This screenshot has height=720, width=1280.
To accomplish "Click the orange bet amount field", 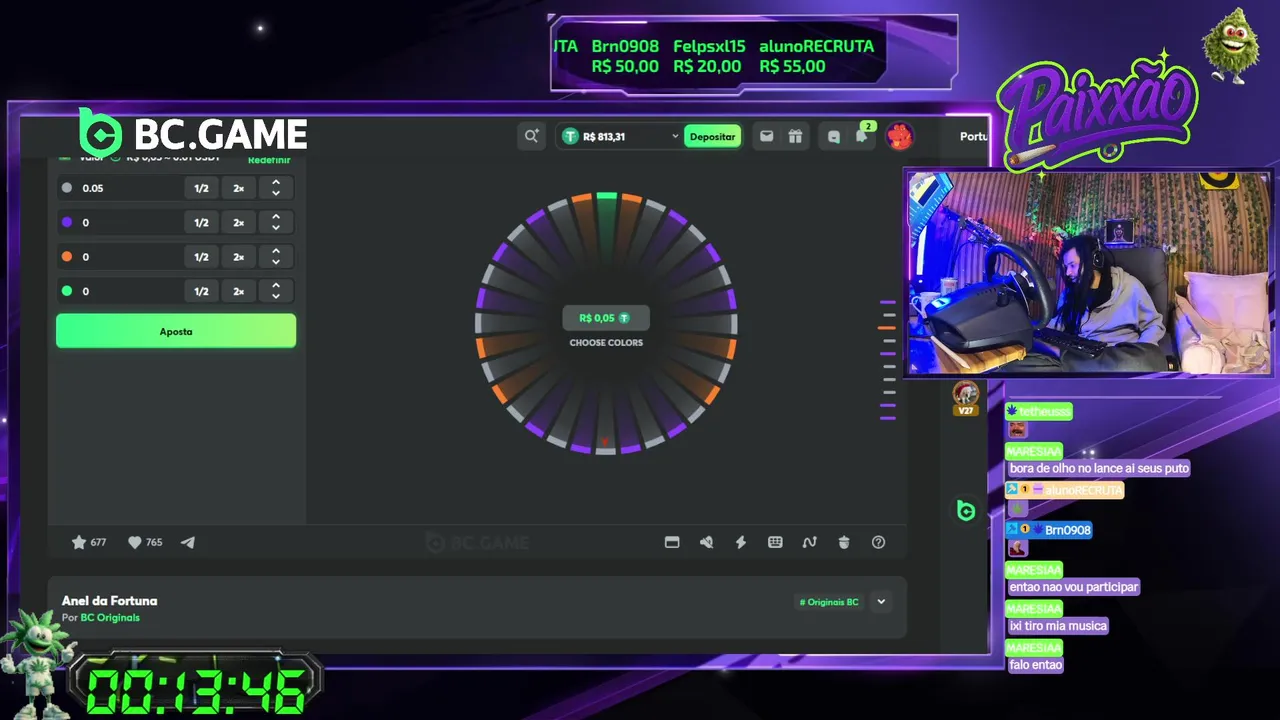I will [x=130, y=257].
